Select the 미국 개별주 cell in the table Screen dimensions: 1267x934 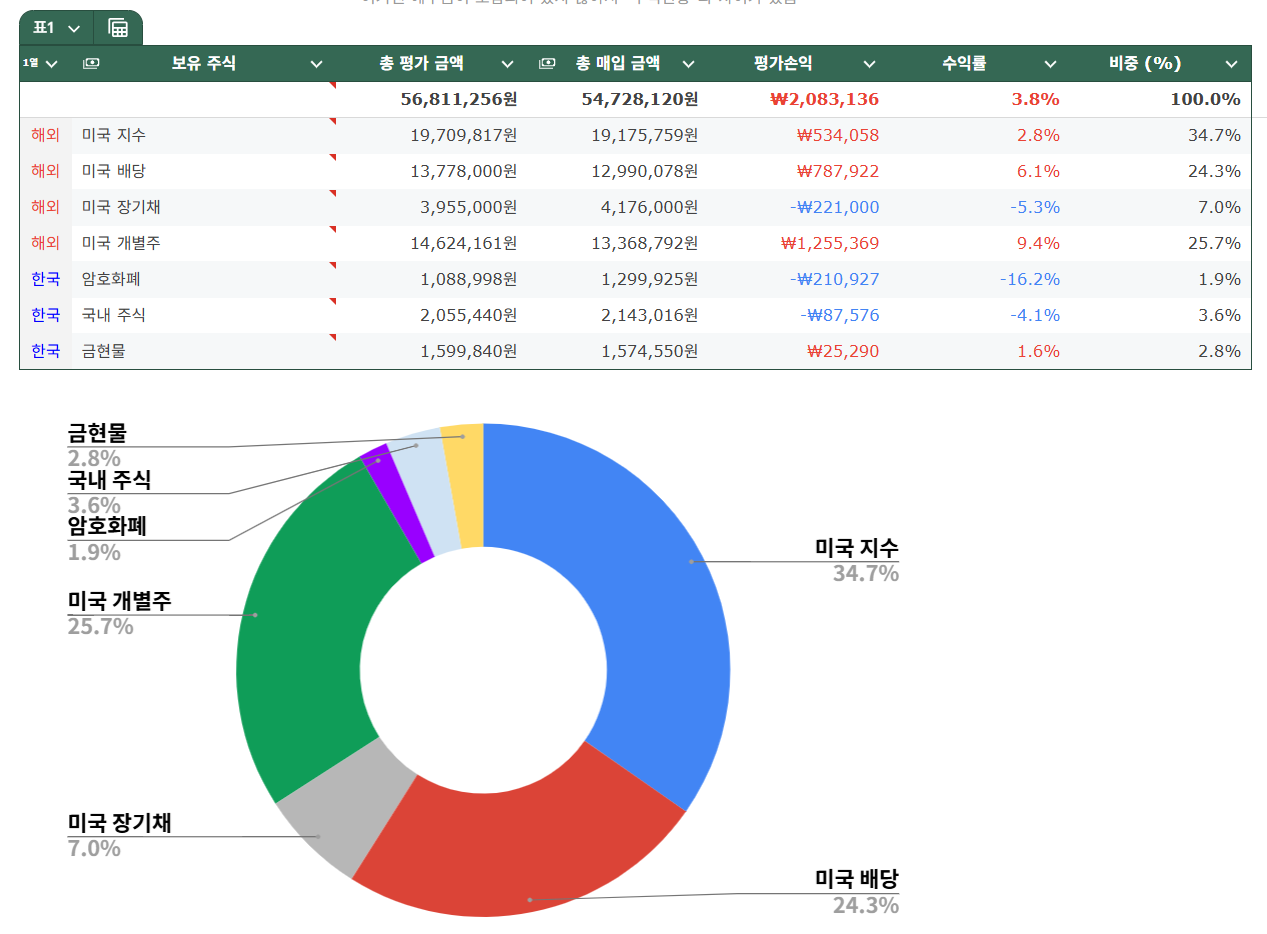click(x=204, y=243)
